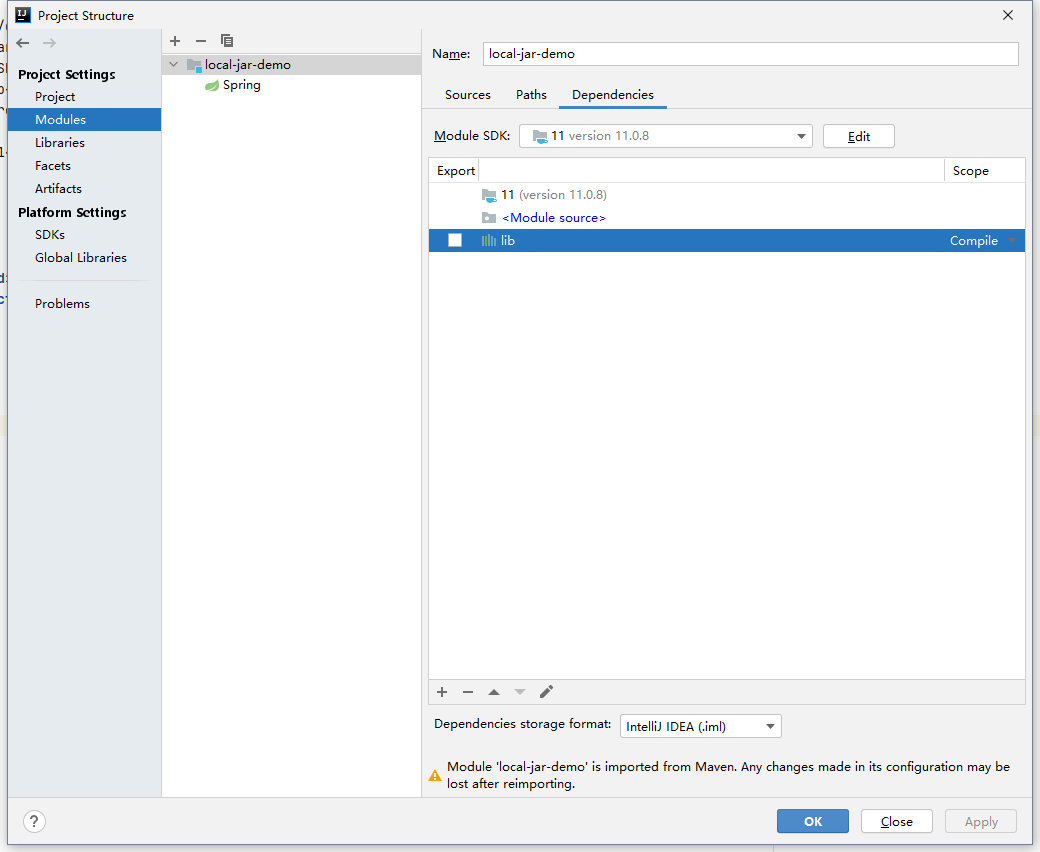
Task: Move dependency up with the arrow icon
Action: coord(494,692)
